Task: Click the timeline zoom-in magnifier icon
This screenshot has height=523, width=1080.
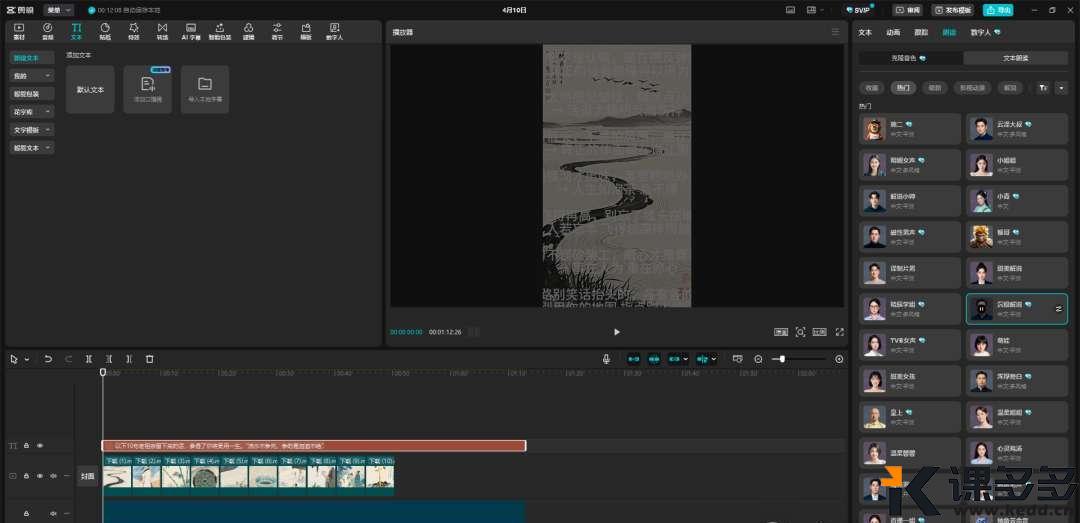Action: point(839,359)
